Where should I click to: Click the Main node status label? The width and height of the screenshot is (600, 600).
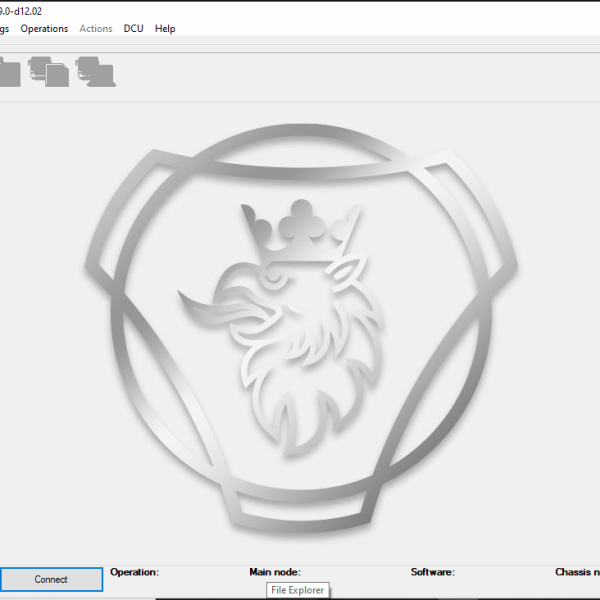coord(275,572)
